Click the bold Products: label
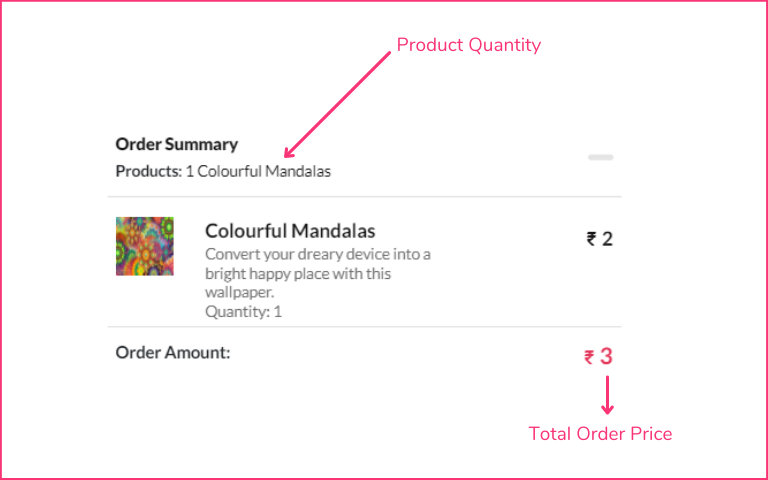Viewport: 768px width, 480px height. pyautogui.click(x=149, y=171)
